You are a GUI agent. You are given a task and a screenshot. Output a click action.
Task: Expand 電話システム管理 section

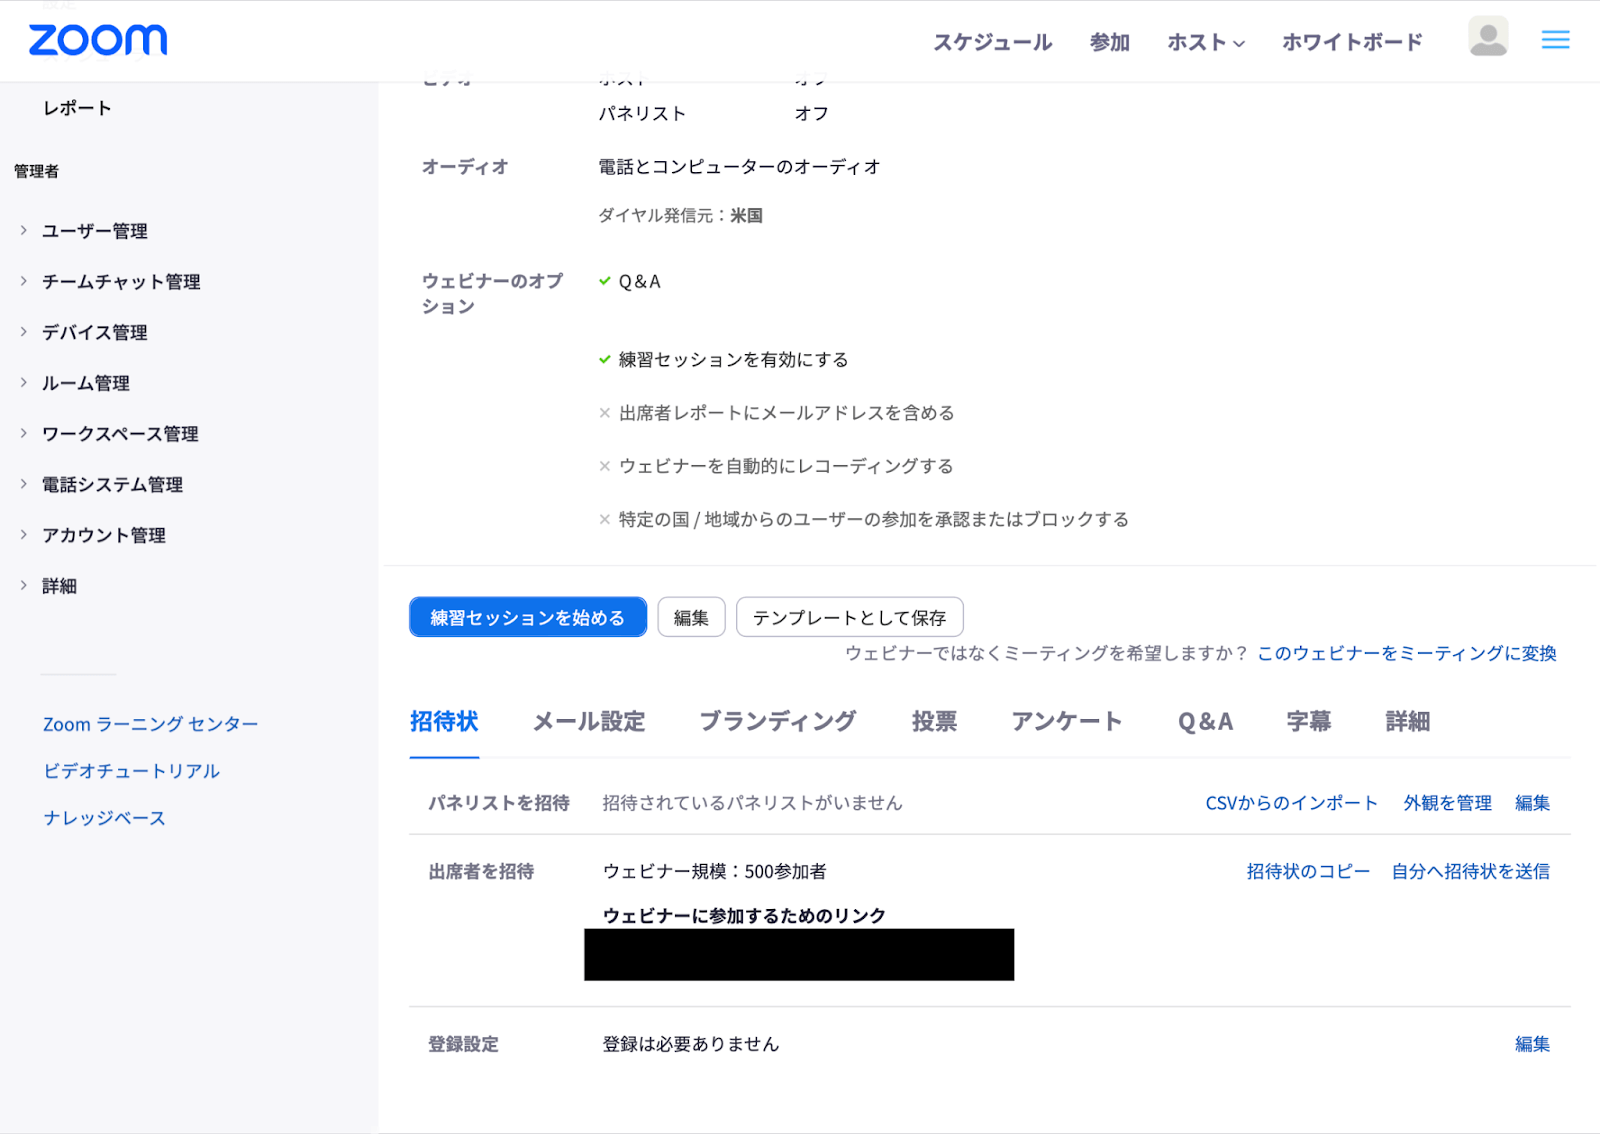pyautogui.click(x=111, y=485)
